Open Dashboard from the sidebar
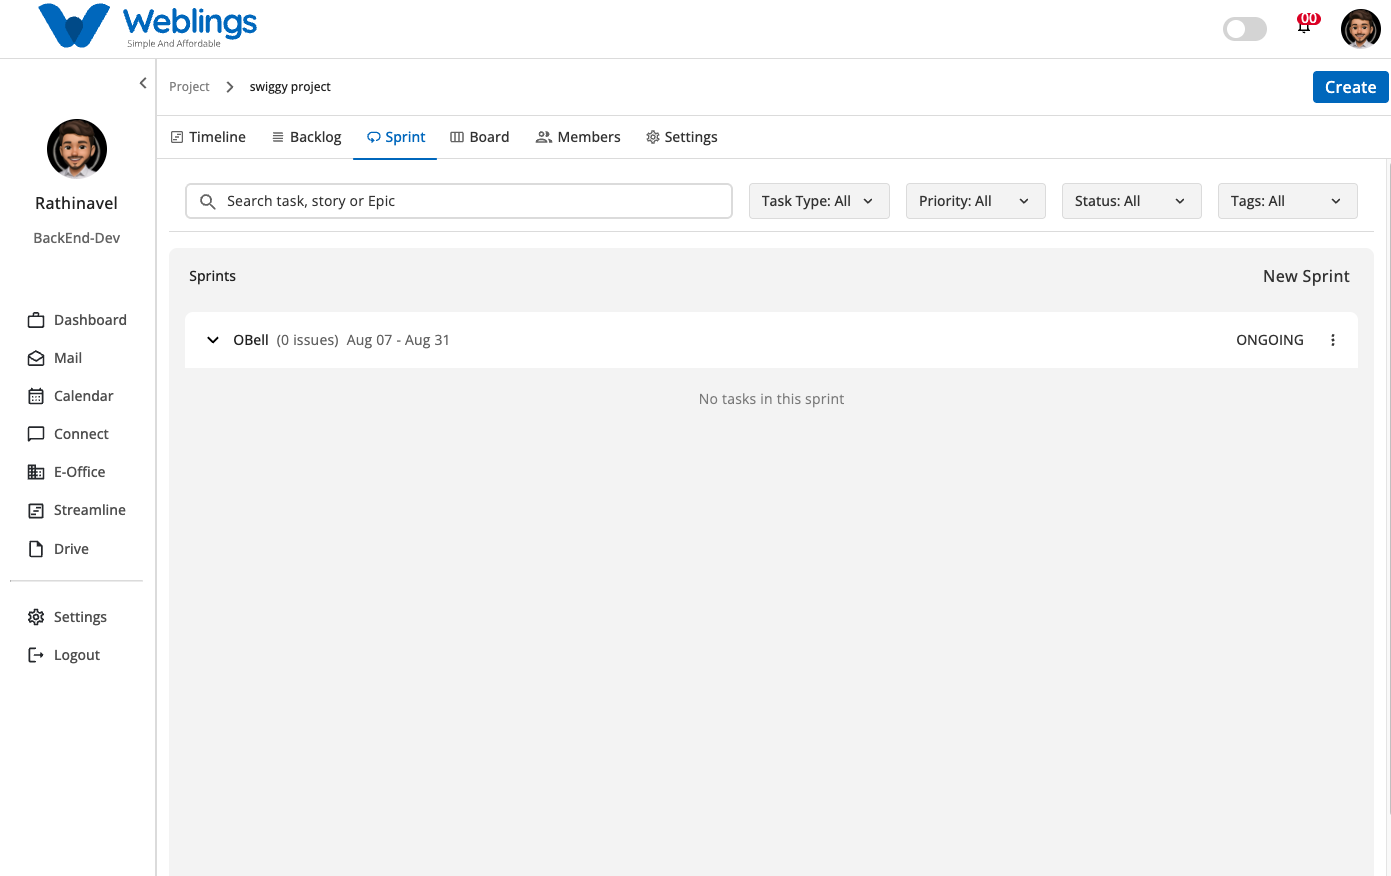This screenshot has height=876, width=1391. tap(77, 320)
